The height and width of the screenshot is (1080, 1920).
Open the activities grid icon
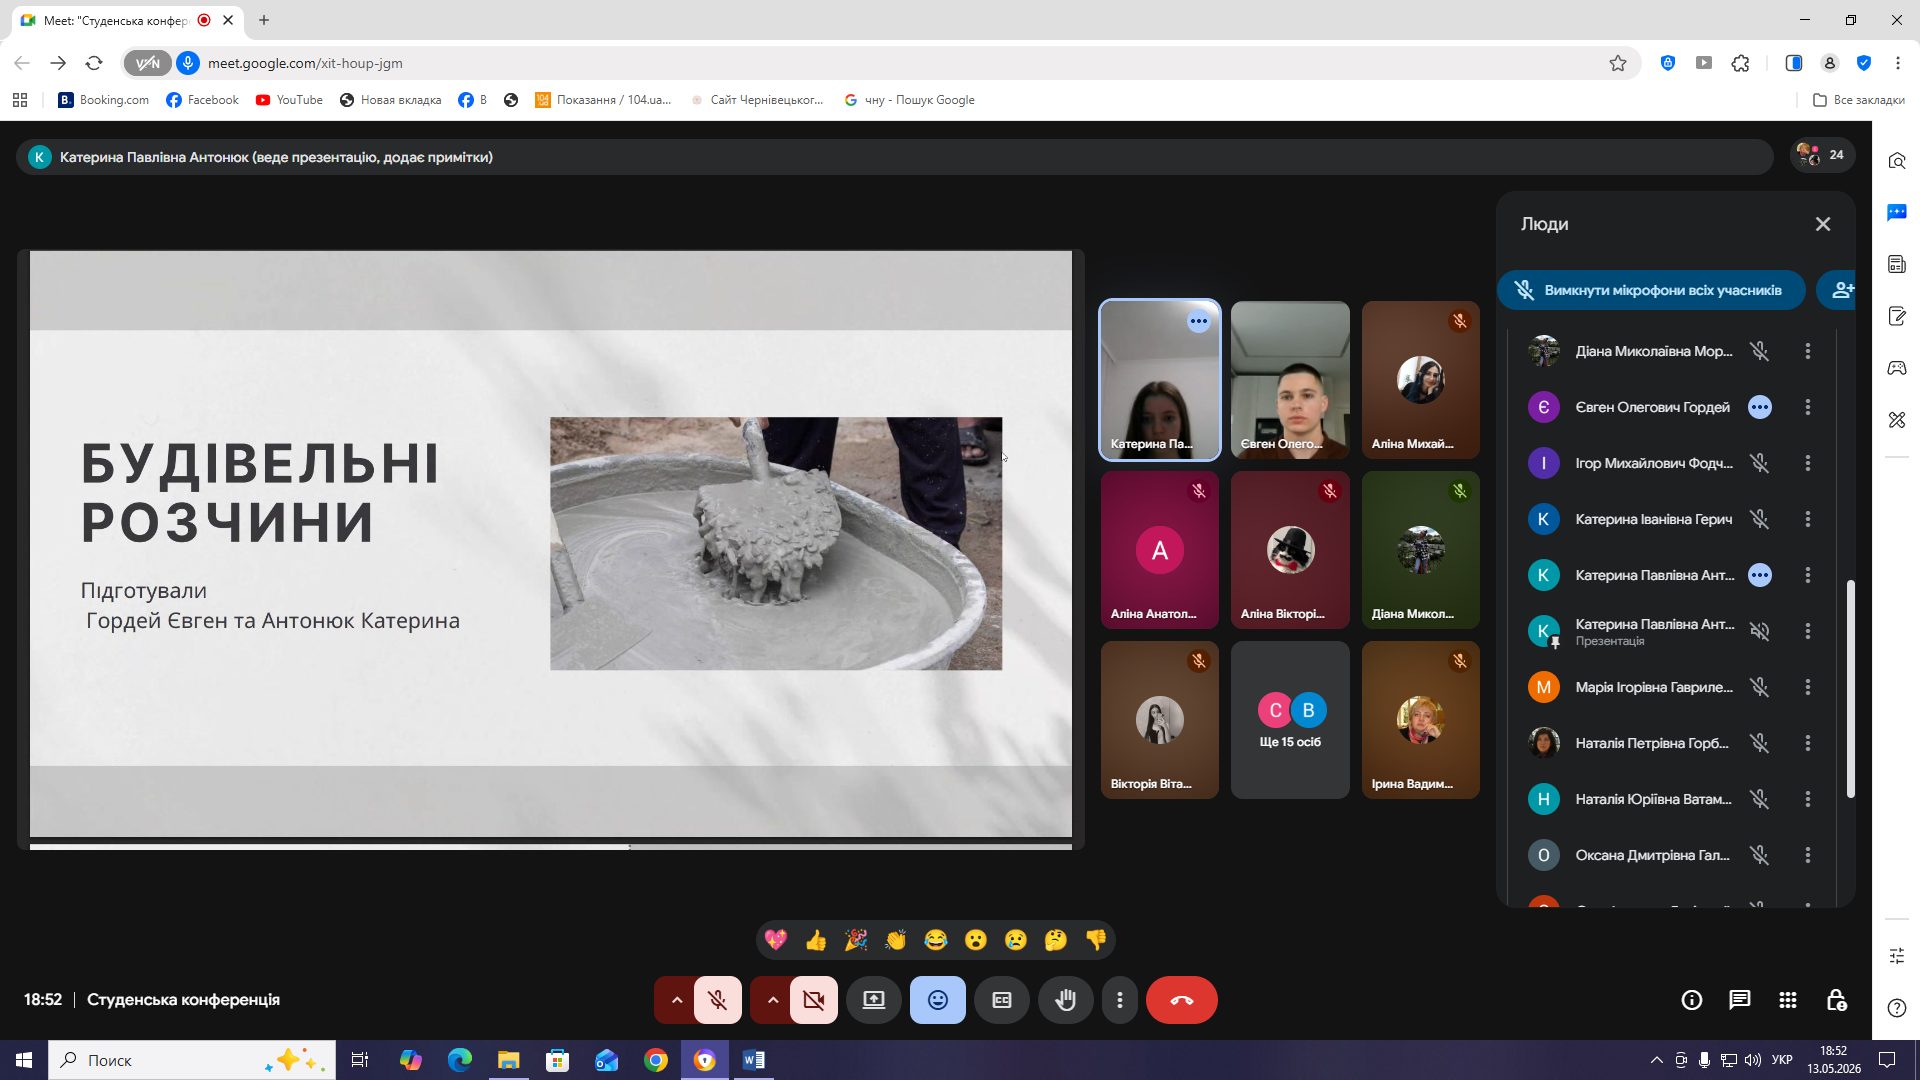[x=1788, y=1000]
